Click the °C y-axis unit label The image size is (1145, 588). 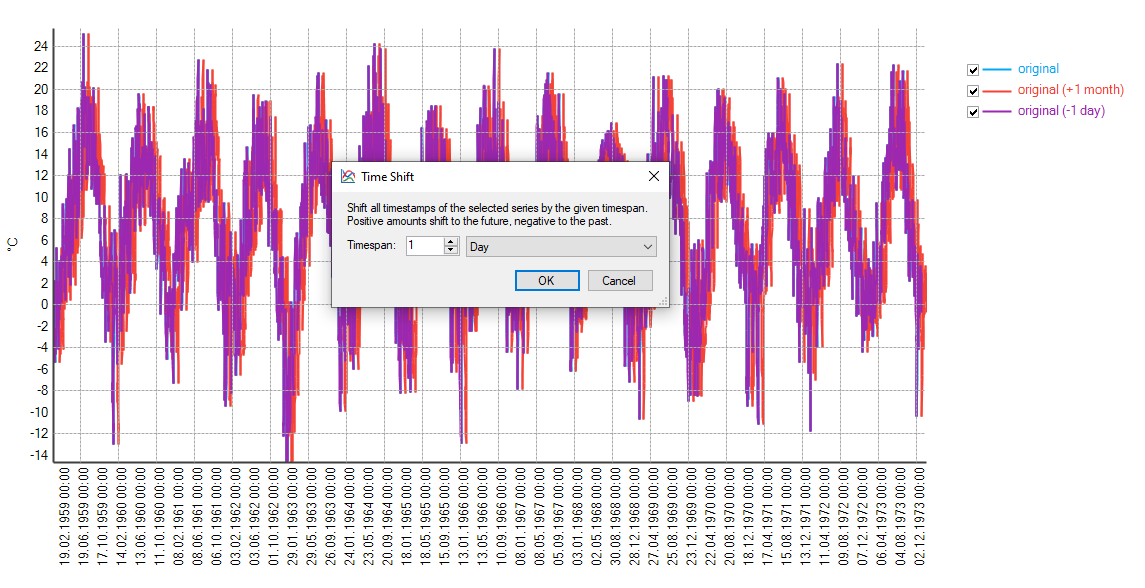click(13, 243)
